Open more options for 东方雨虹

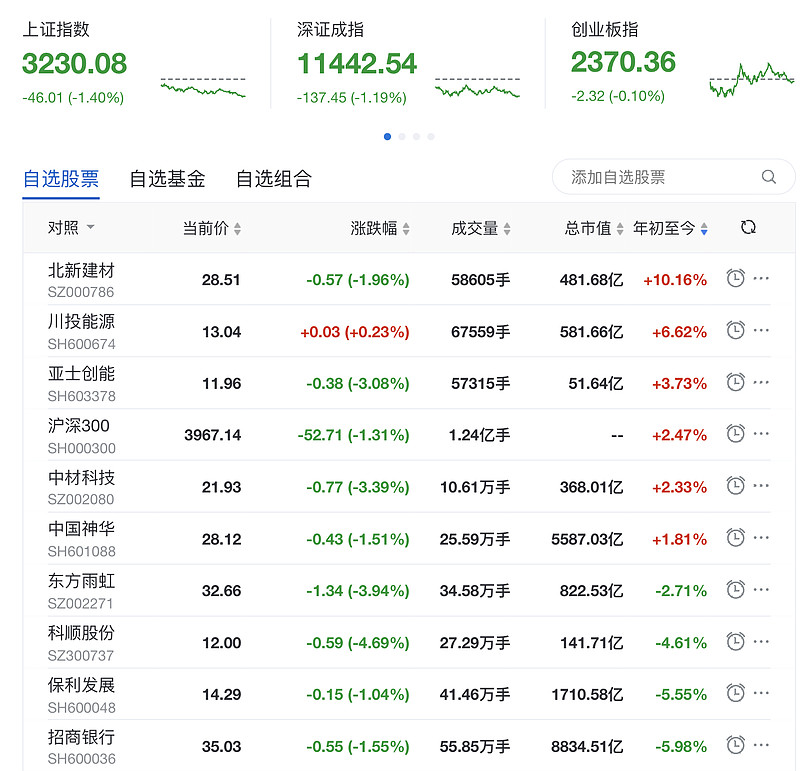[x=761, y=590]
